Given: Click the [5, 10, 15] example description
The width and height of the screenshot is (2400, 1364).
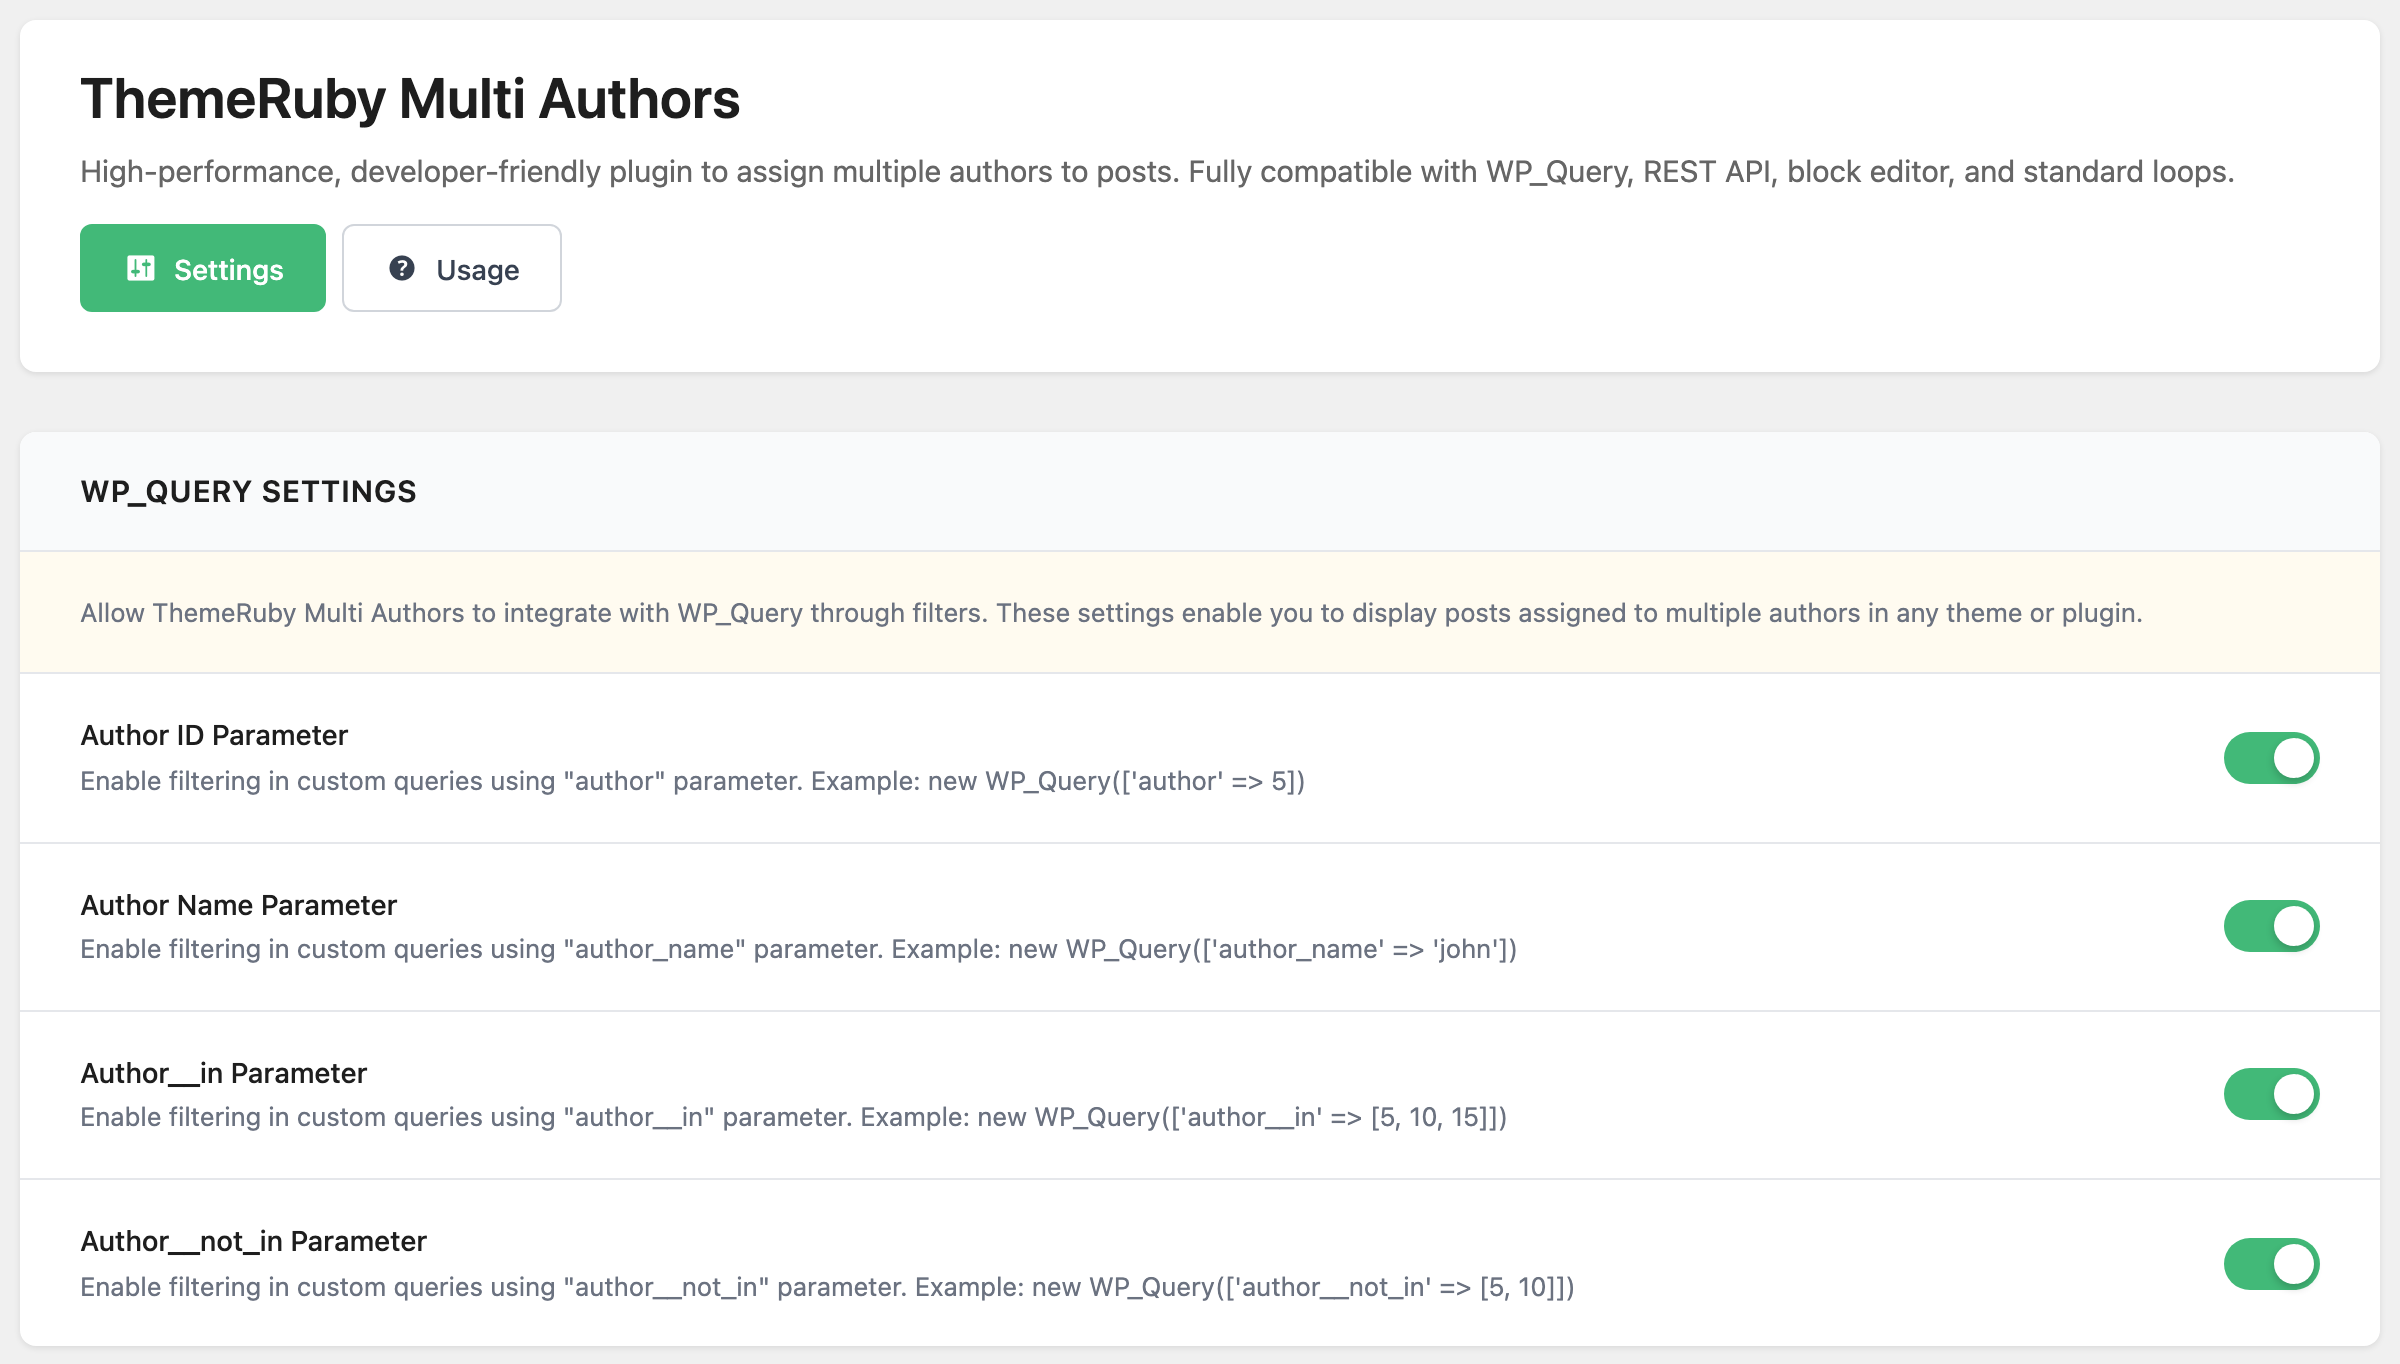Looking at the screenshot, I should (794, 1117).
